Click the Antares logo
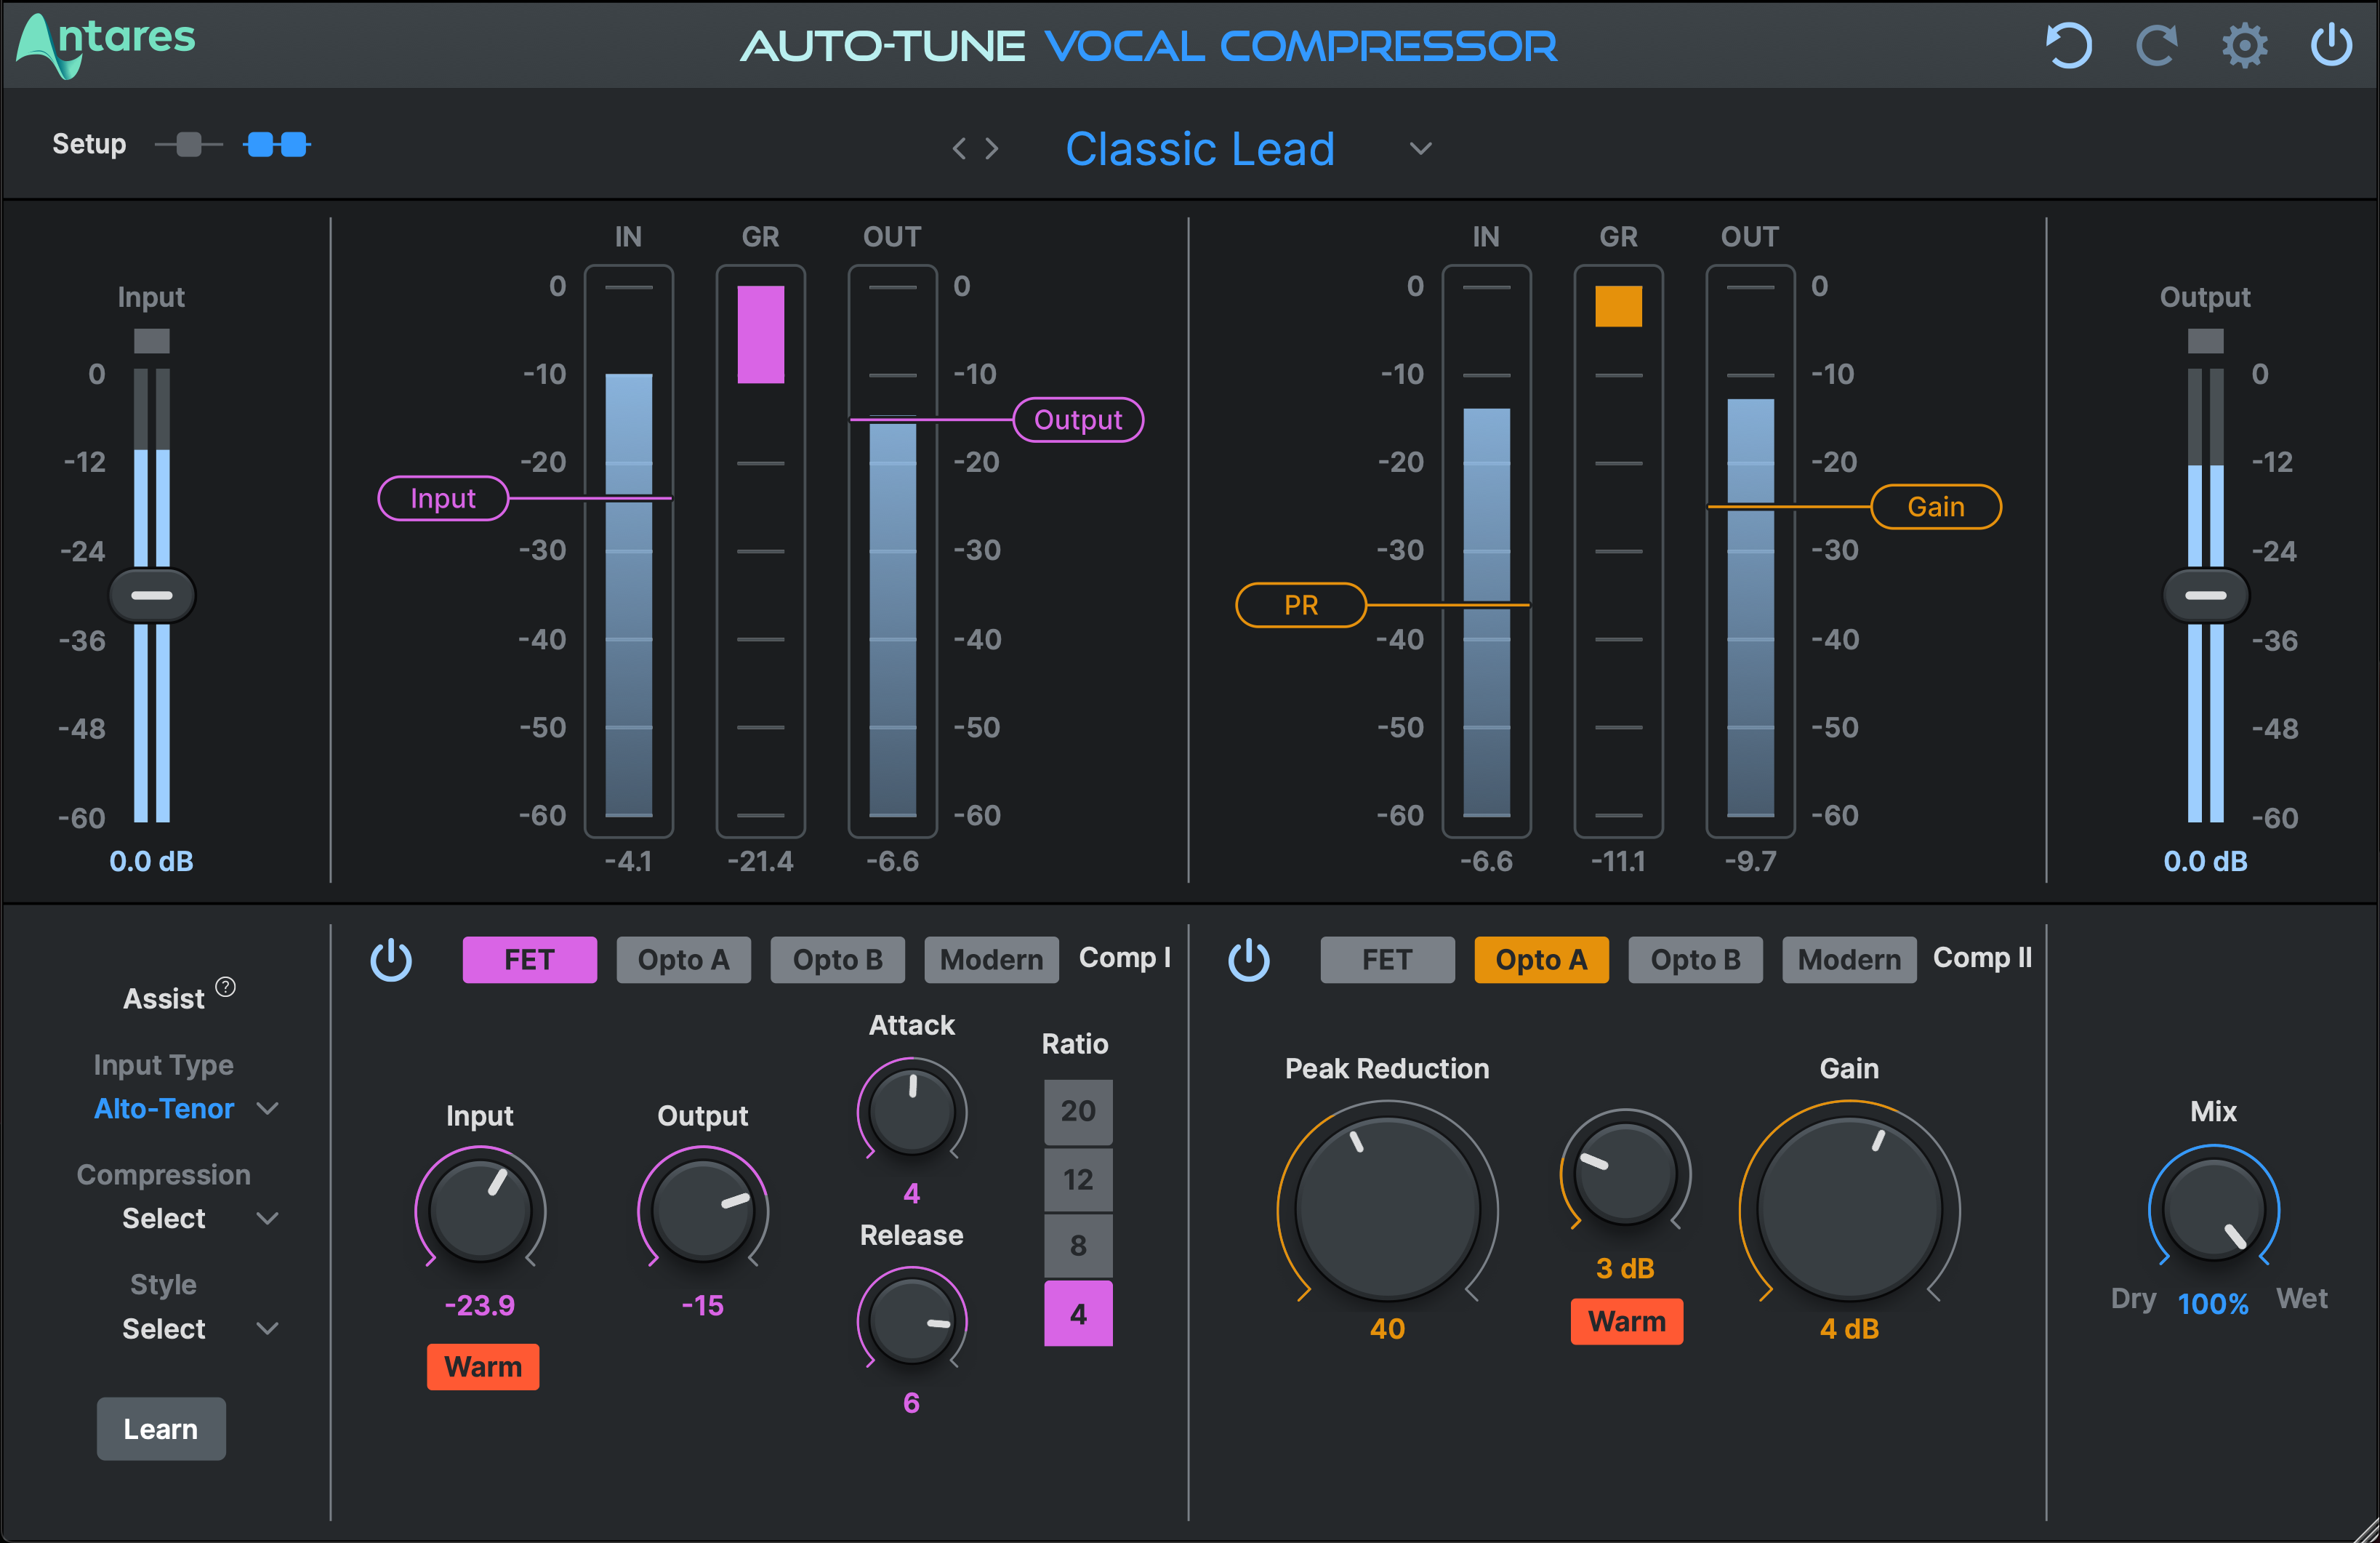The width and height of the screenshot is (2380, 1543). coord(103,42)
